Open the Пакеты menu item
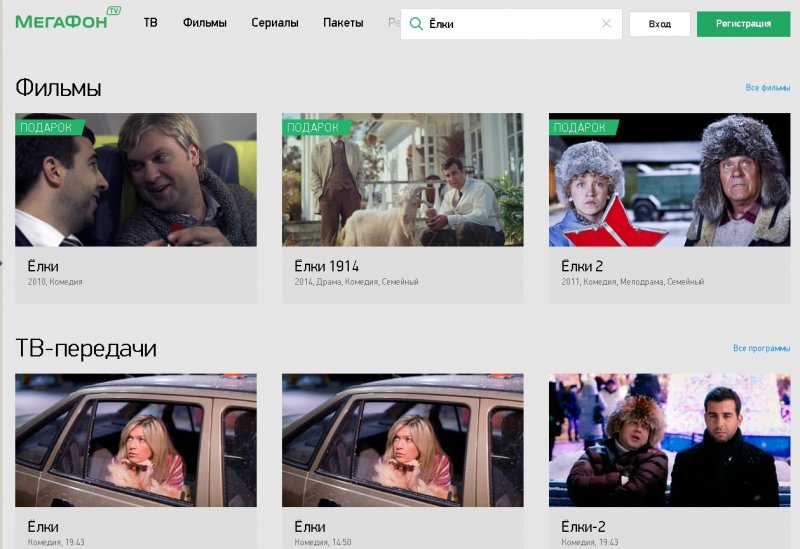Viewport: 800px width, 549px height. click(343, 23)
